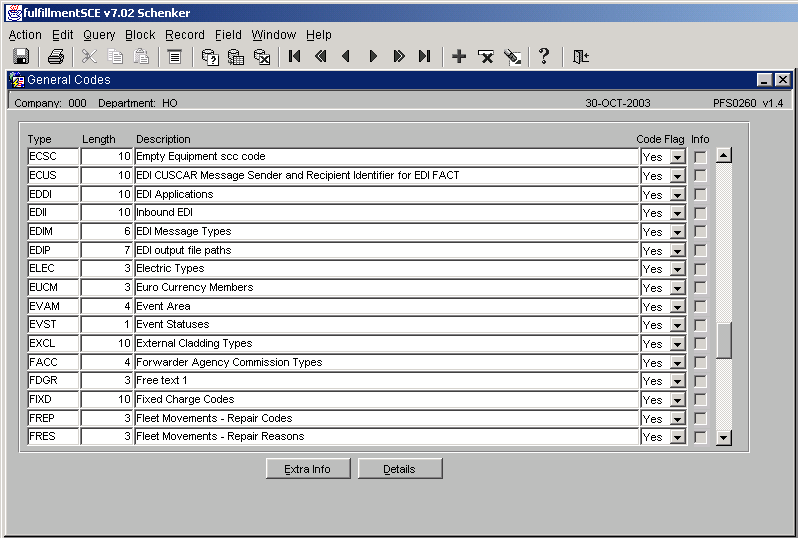The width and height of the screenshot is (798, 538).
Task: Open the Help menu
Action: coord(319,35)
